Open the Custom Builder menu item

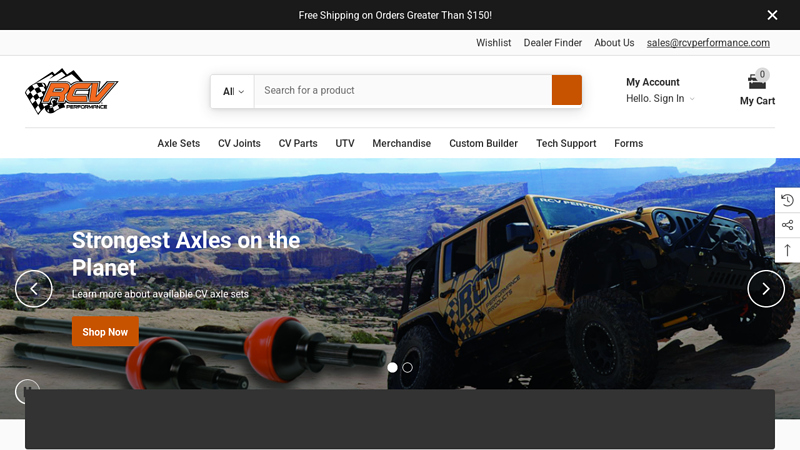(x=483, y=144)
